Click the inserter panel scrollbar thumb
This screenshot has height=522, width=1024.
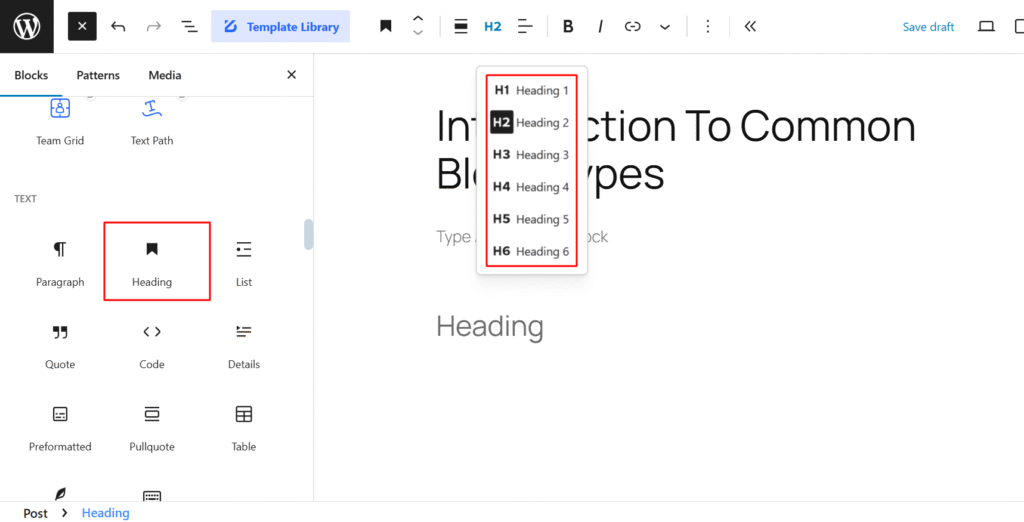point(308,235)
